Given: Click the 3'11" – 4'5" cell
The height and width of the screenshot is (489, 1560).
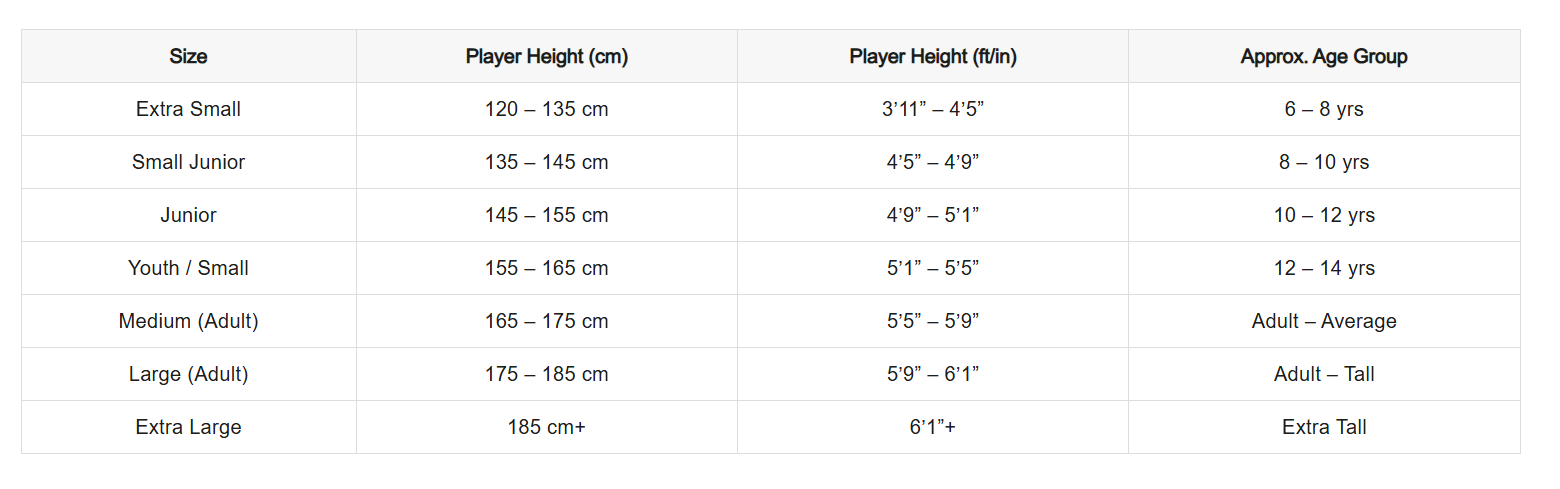Looking at the screenshot, I should (932, 109).
